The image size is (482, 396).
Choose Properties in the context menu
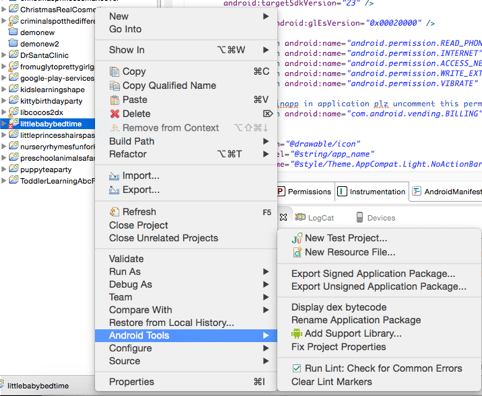tap(131, 382)
